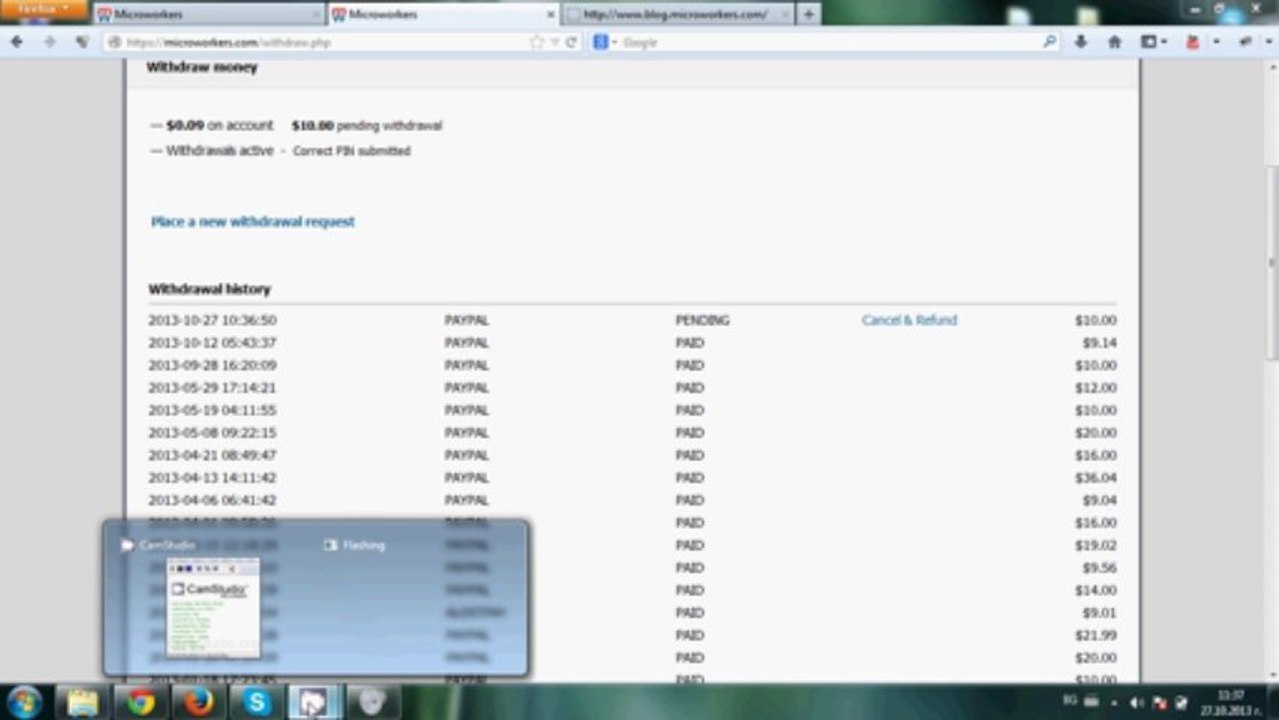Click the BG language indicator in tray
Image resolution: width=1279 pixels, height=720 pixels.
point(1070,701)
